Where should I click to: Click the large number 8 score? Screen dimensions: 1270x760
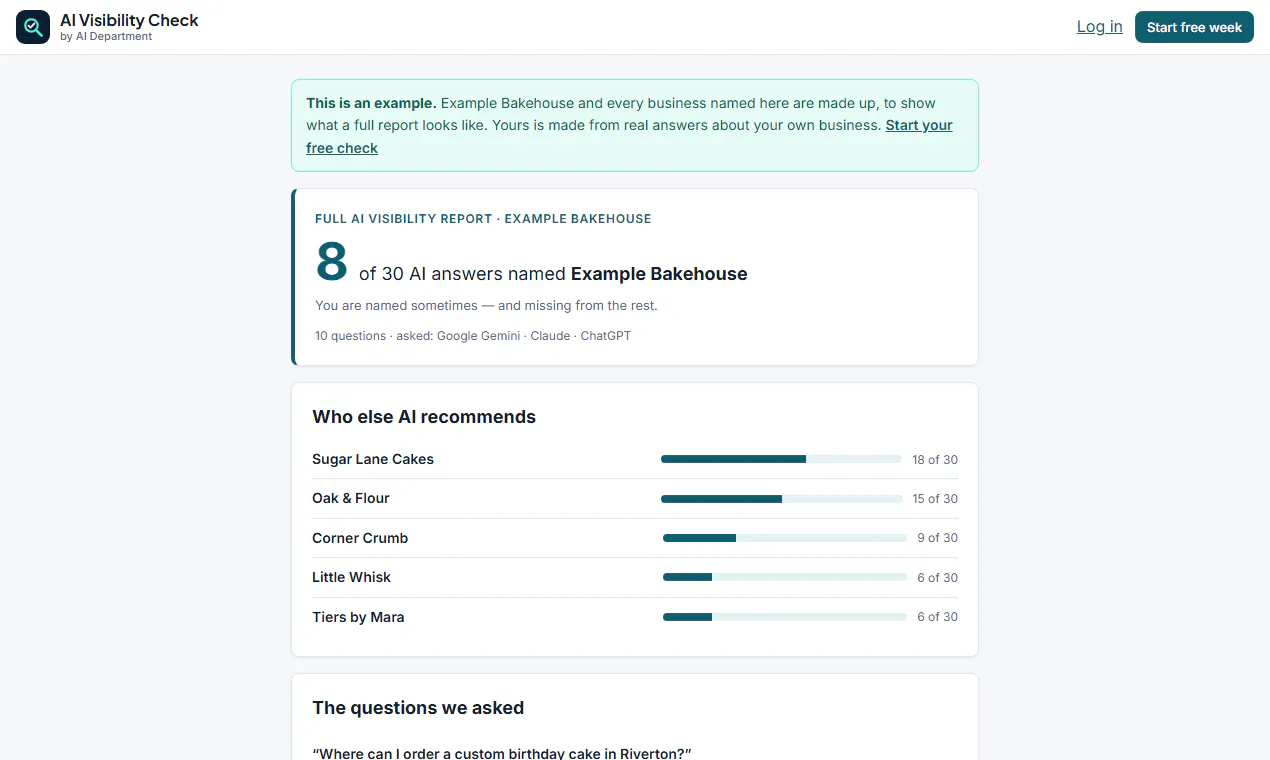(x=331, y=262)
